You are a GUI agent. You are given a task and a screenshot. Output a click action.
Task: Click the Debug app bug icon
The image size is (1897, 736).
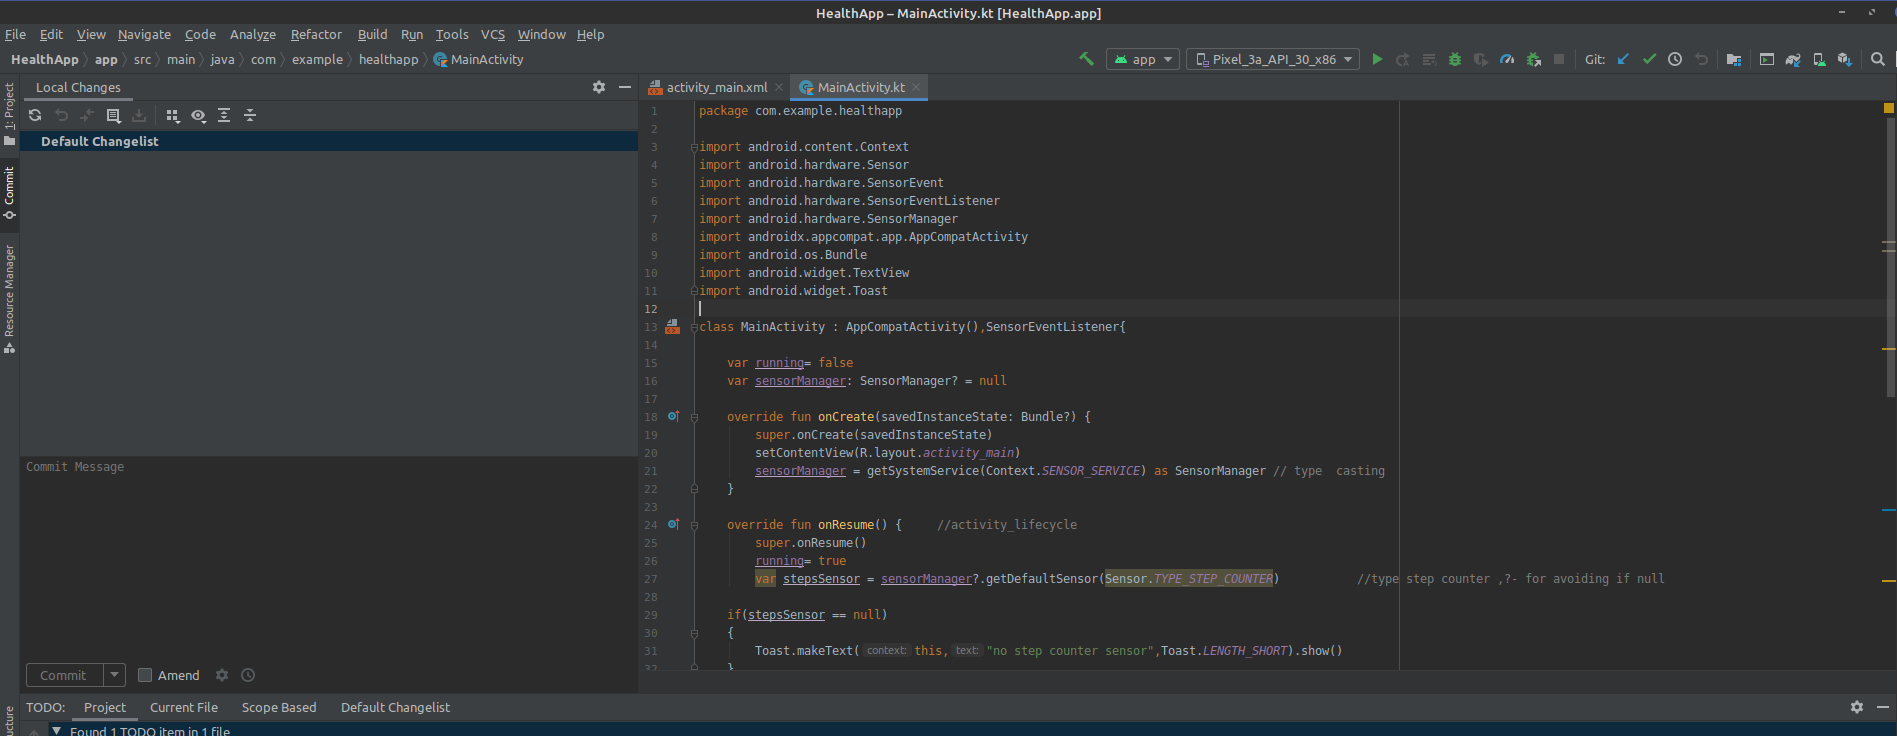(x=1455, y=60)
